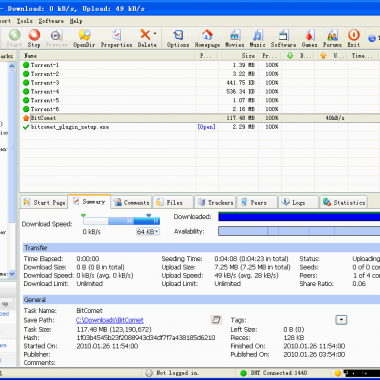Click the Not logged in status icon
380x380 pixels.
149,373
